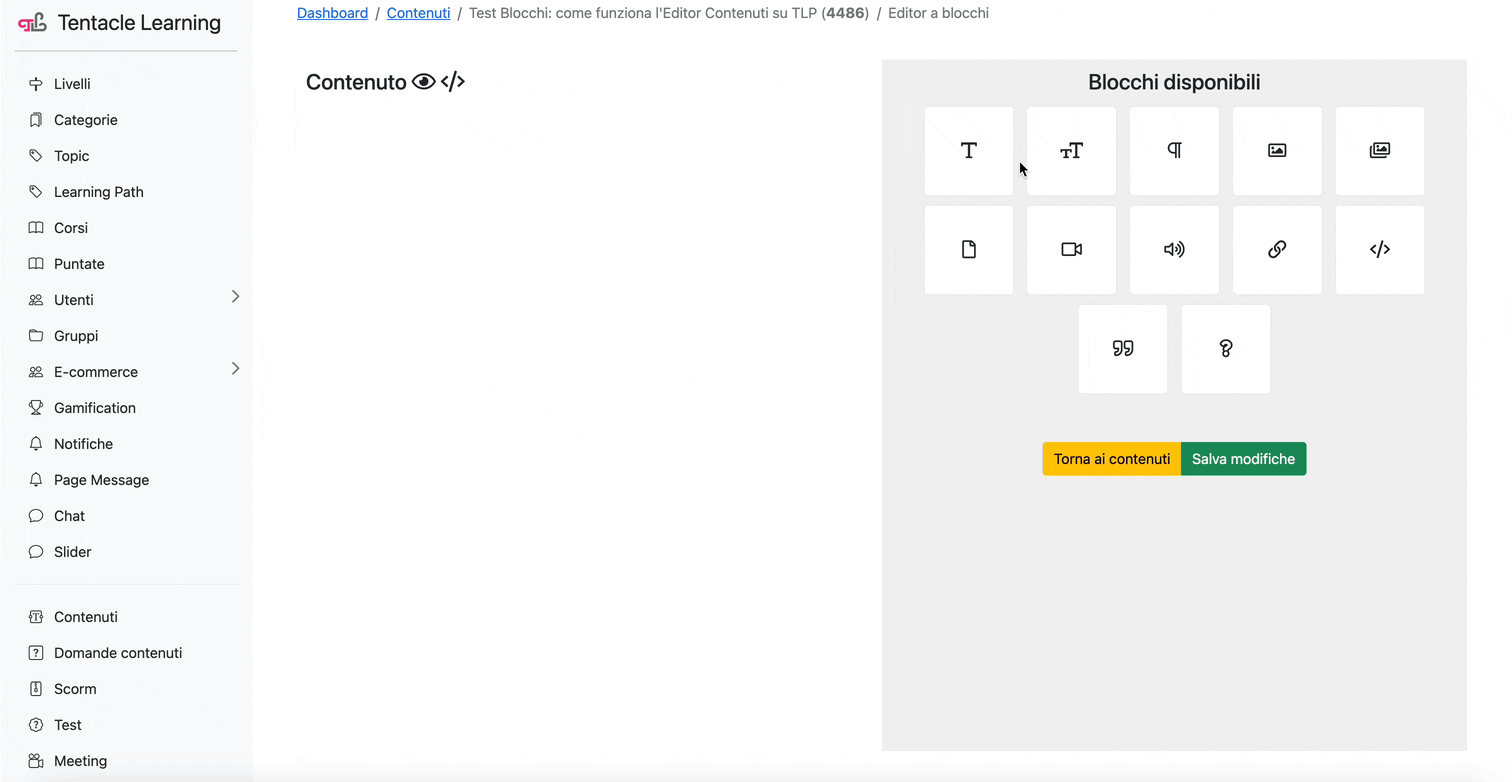Add a quote block
1512x782 pixels.
pyautogui.click(x=1122, y=348)
